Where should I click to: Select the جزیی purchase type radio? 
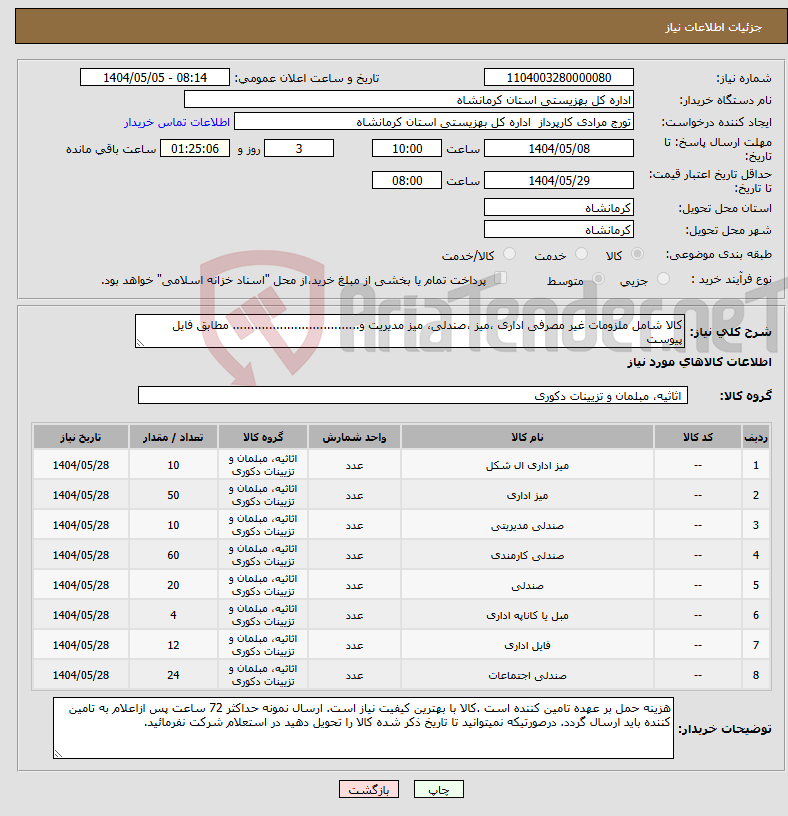[663, 279]
